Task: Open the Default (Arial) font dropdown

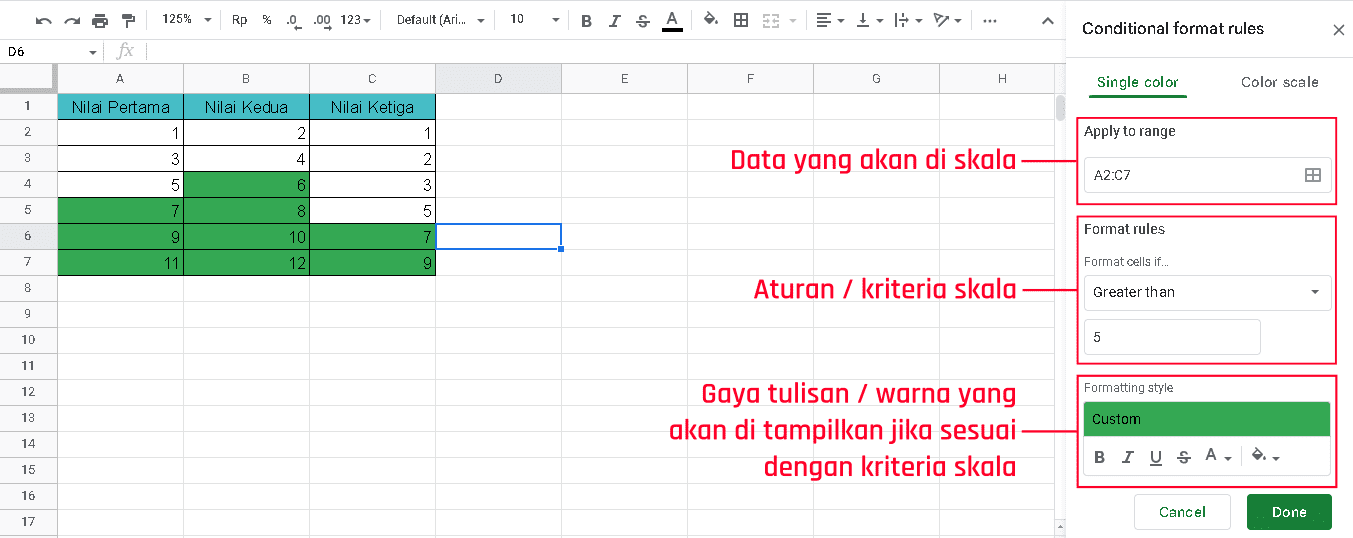Action: (440, 20)
